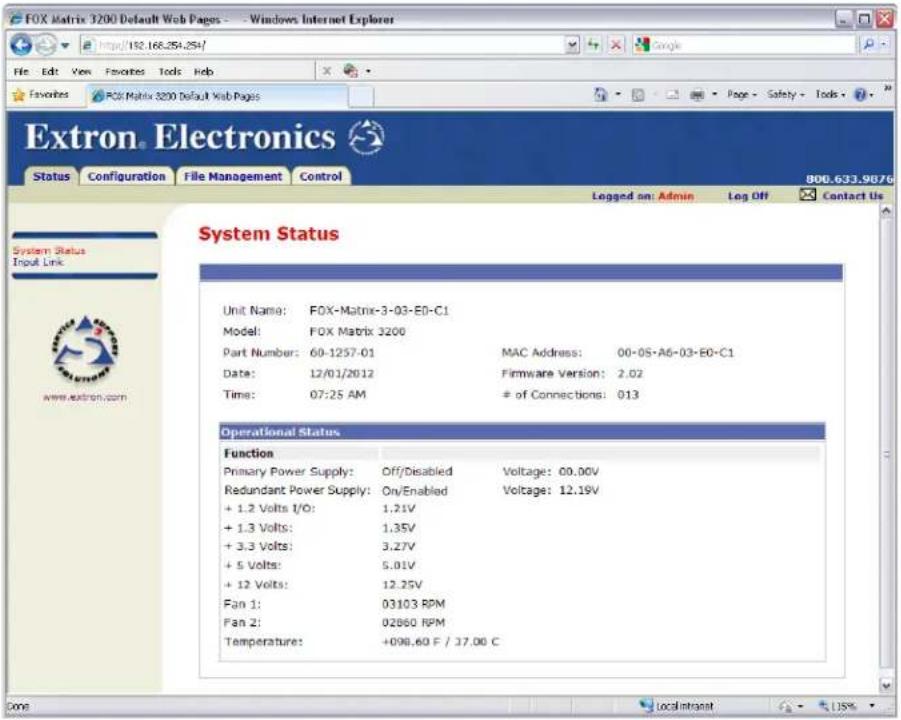This screenshot has width=901, height=720.
Task: Click the red Stop loading icon
Action: pyautogui.click(x=616, y=45)
